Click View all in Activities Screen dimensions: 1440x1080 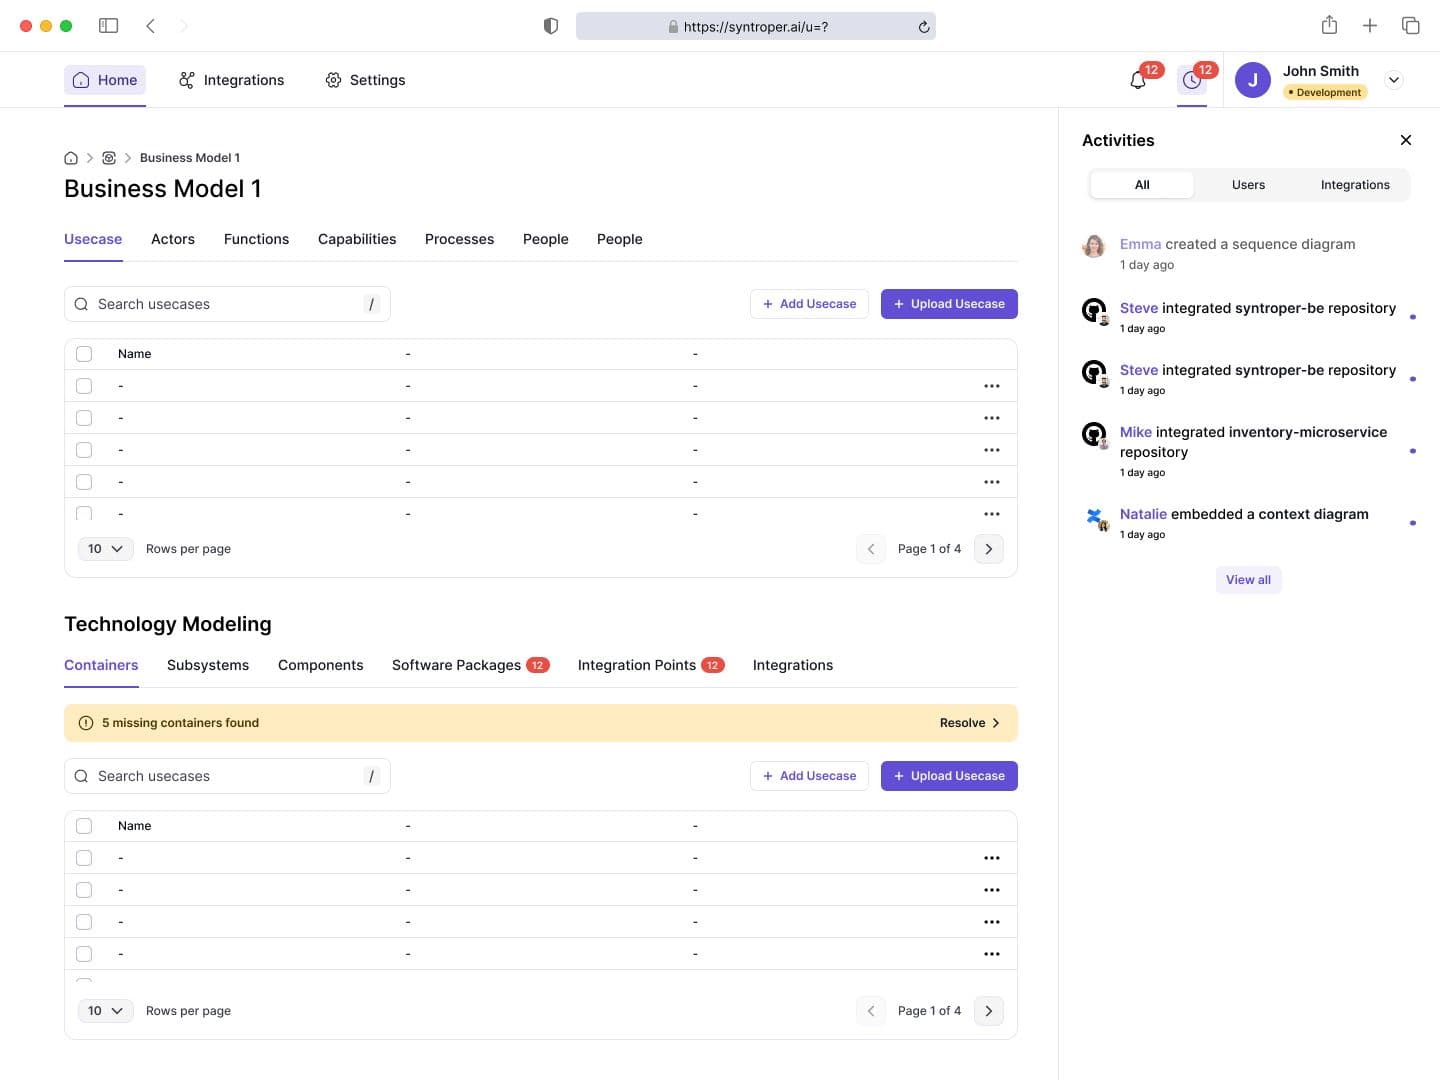point(1248,580)
